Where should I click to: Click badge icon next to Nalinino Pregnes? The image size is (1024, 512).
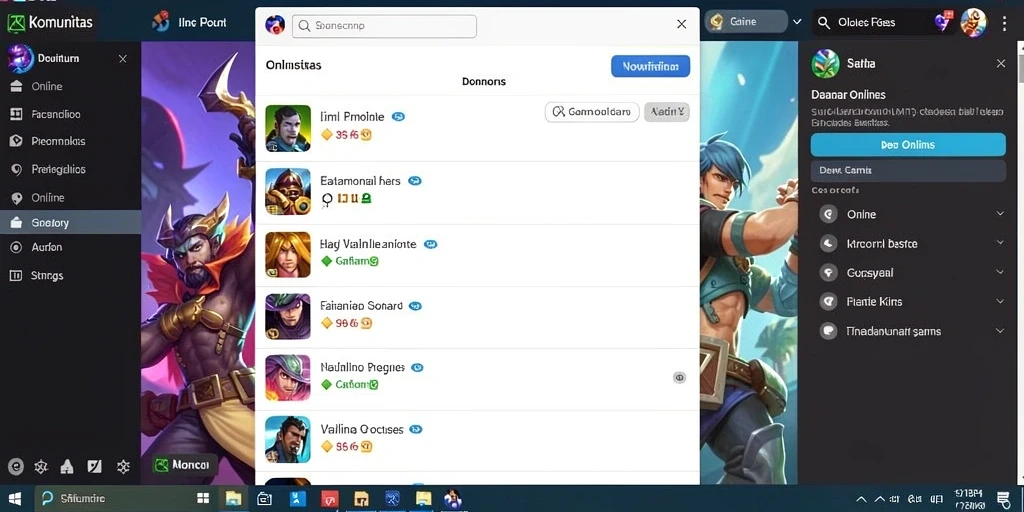[417, 368]
